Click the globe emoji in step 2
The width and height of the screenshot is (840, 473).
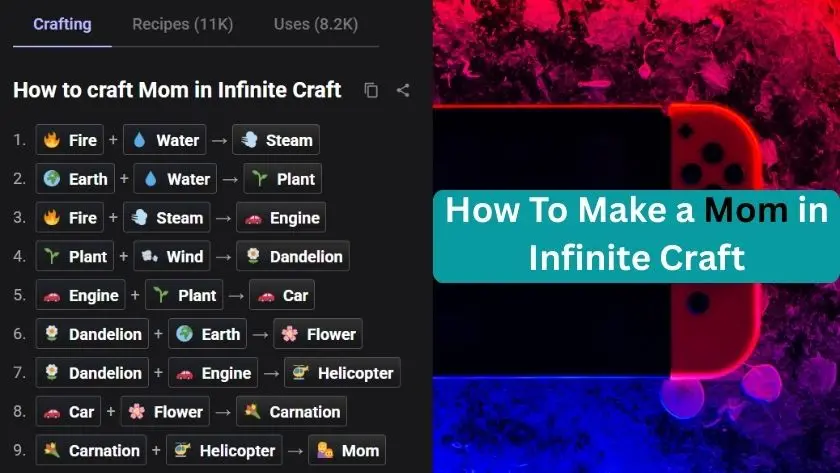pos(52,178)
